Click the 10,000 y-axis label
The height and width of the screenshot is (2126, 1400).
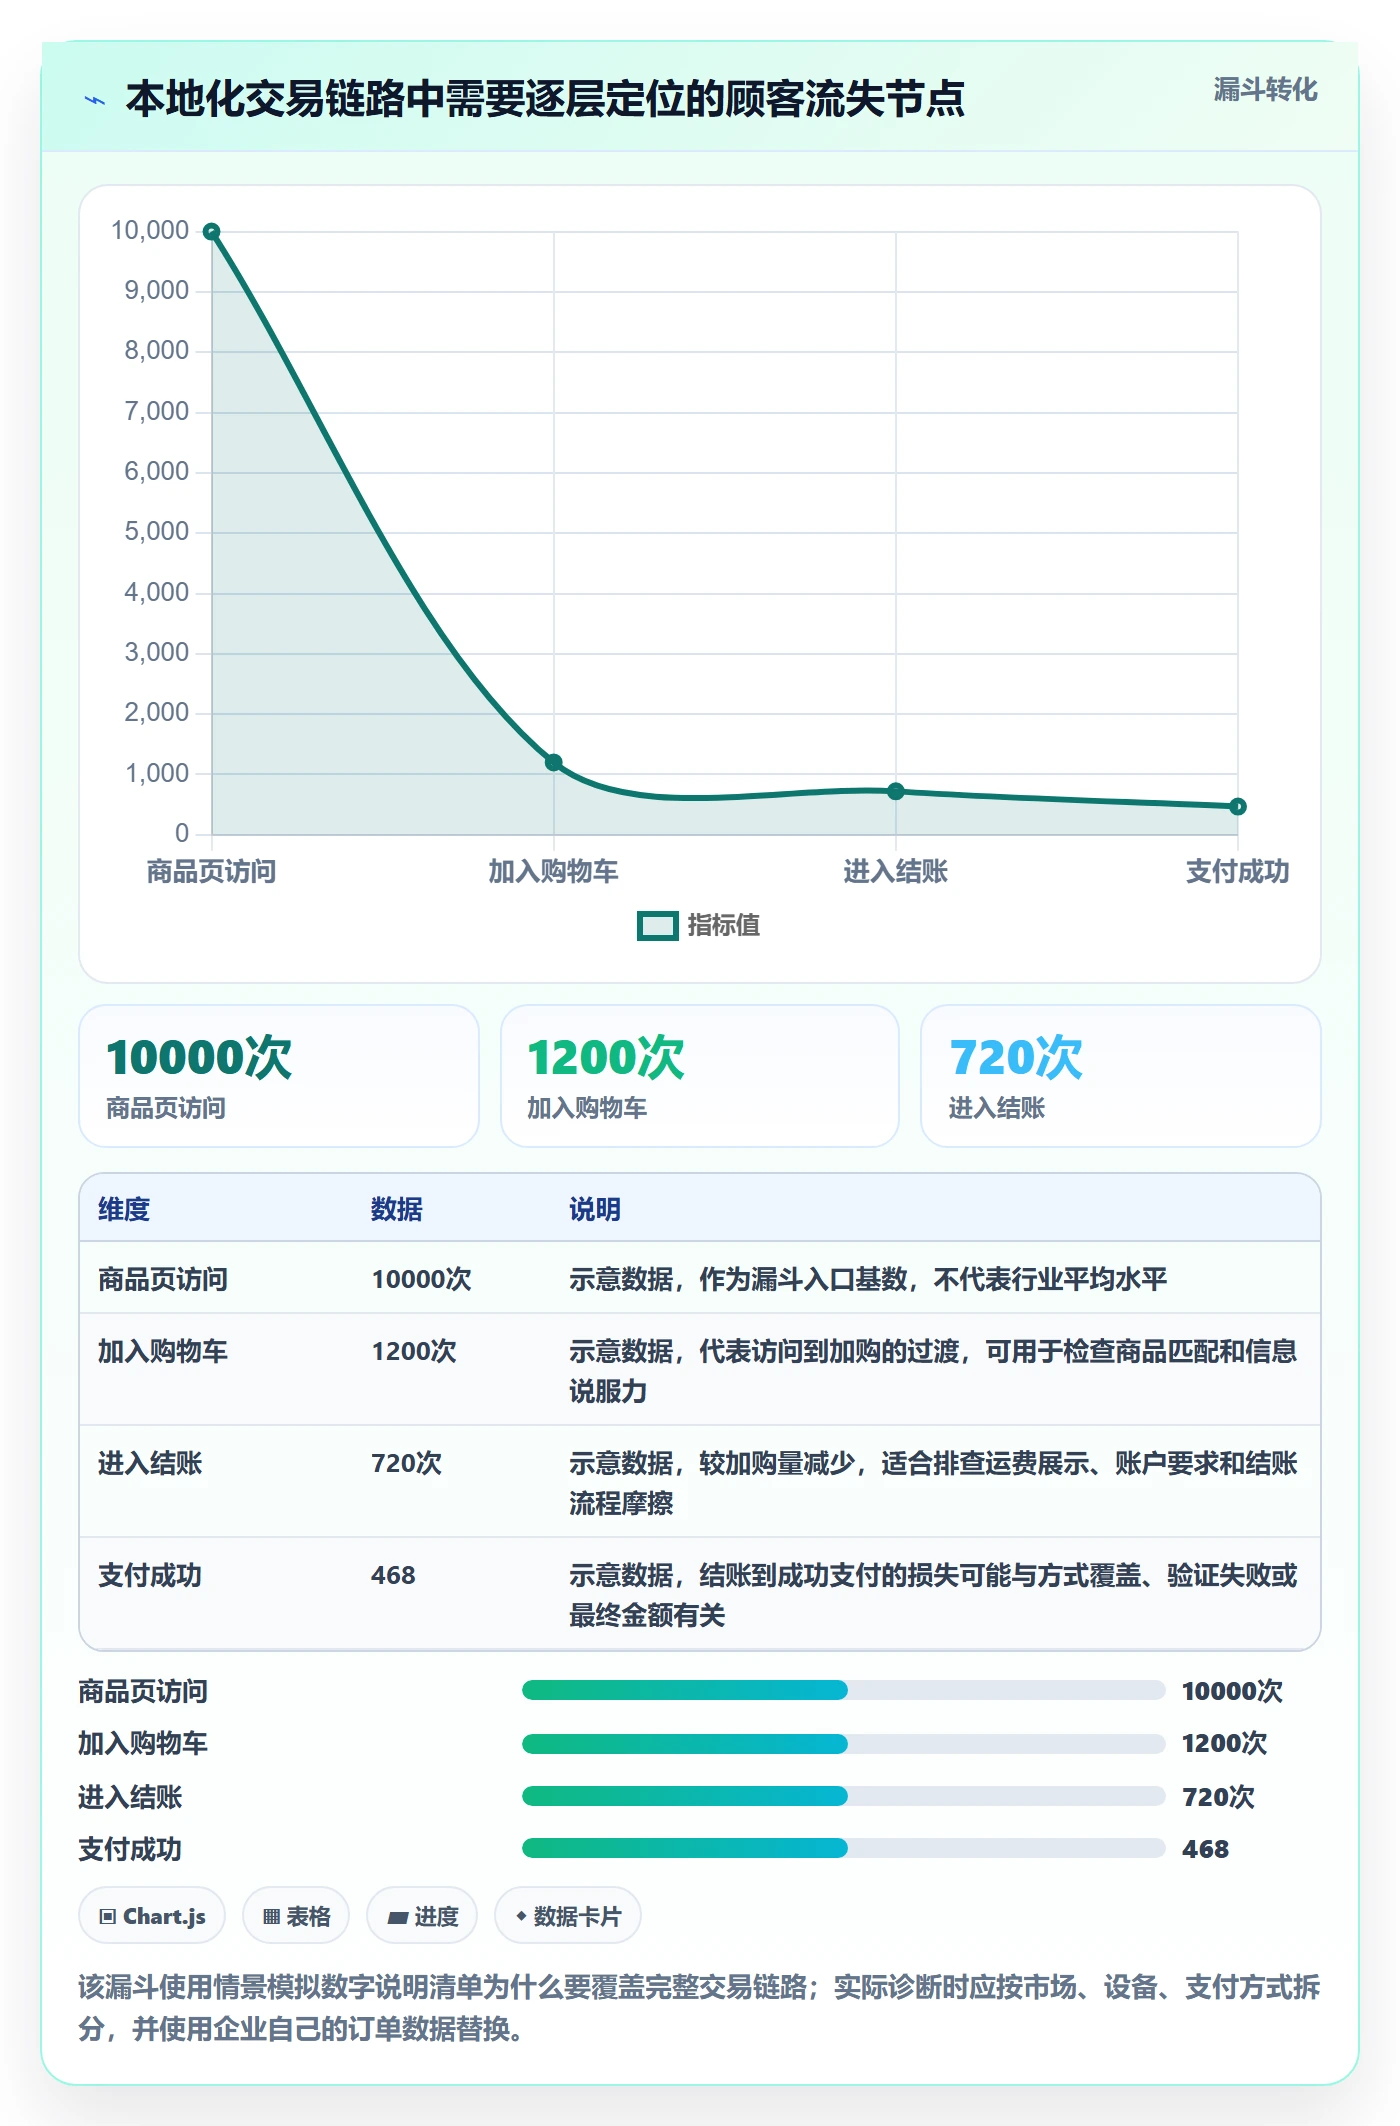(150, 231)
